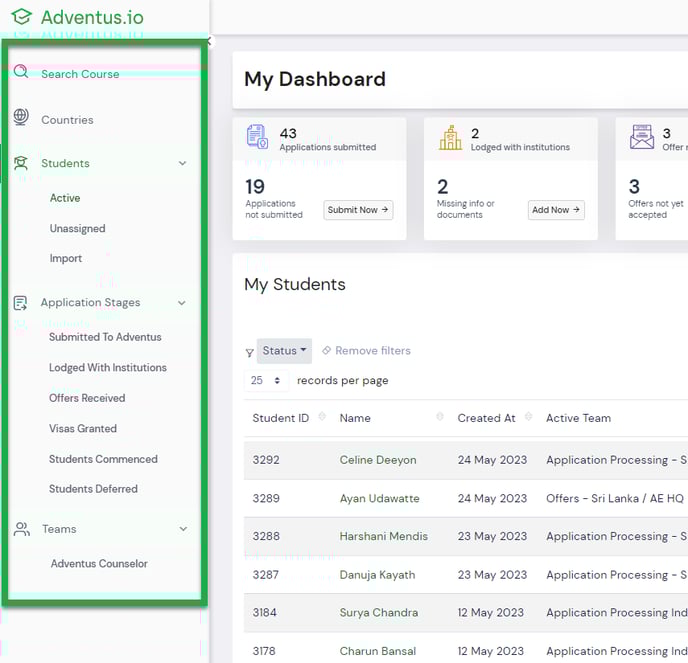
Task: Click the 2 Missing info or documents figure
Action: click(x=443, y=187)
